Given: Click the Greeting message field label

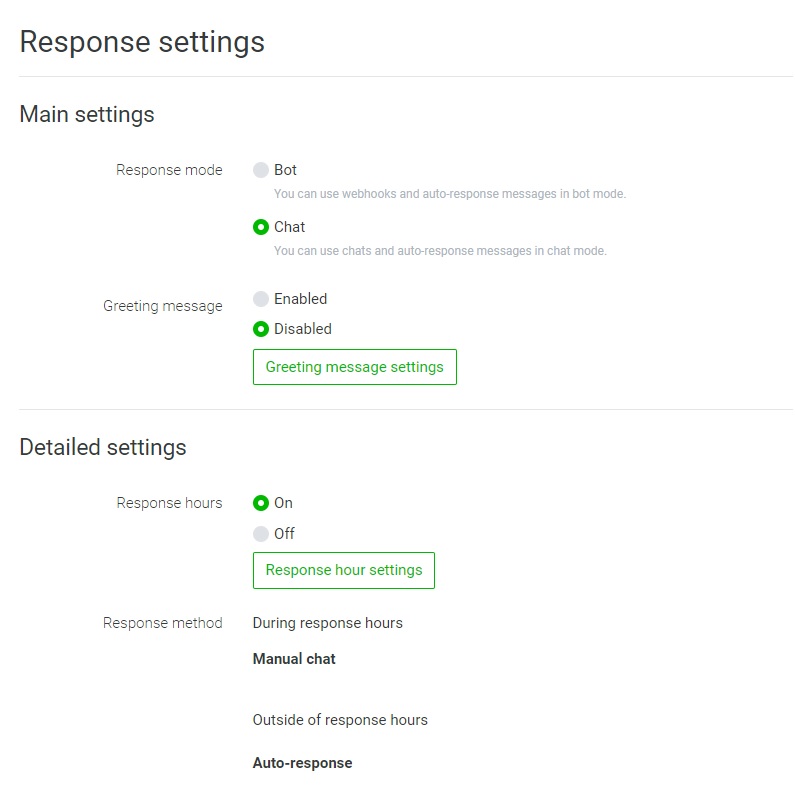Looking at the screenshot, I should [163, 306].
